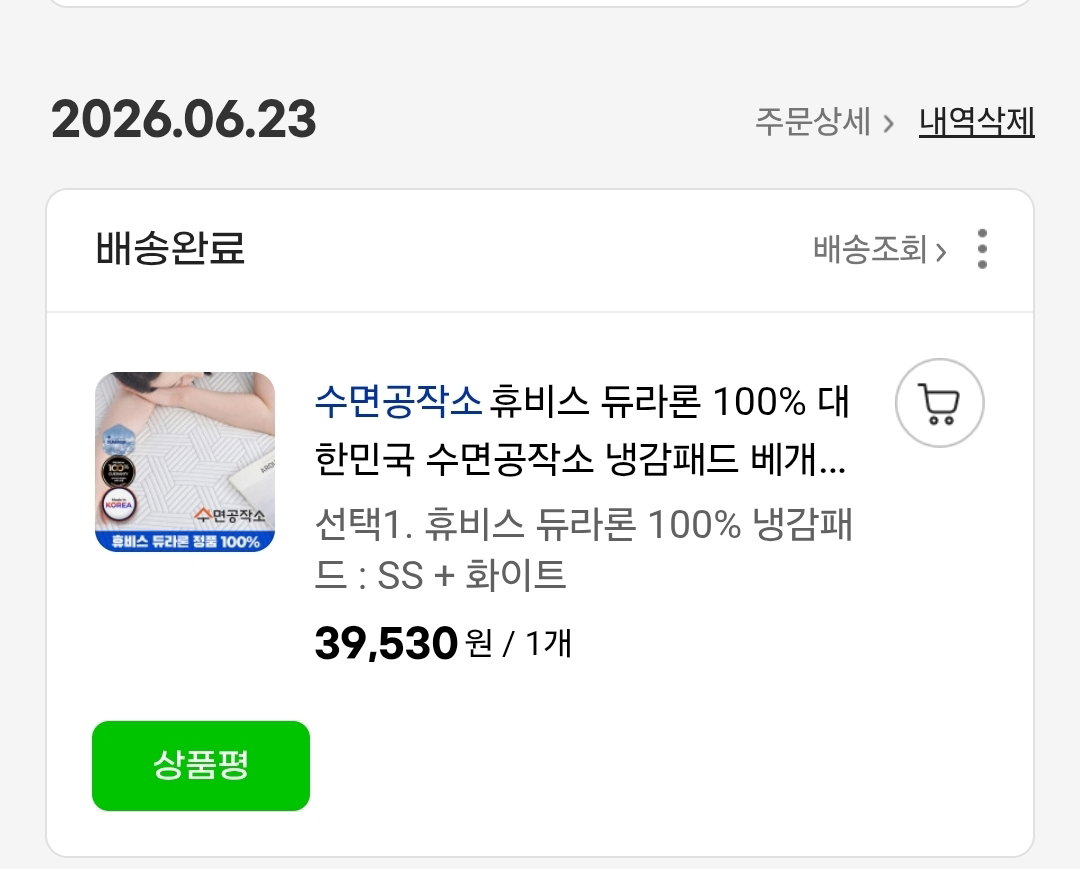Click the blue hexagon badge on product image
Viewport: 1080px width, 869px height.
[x=116, y=437]
